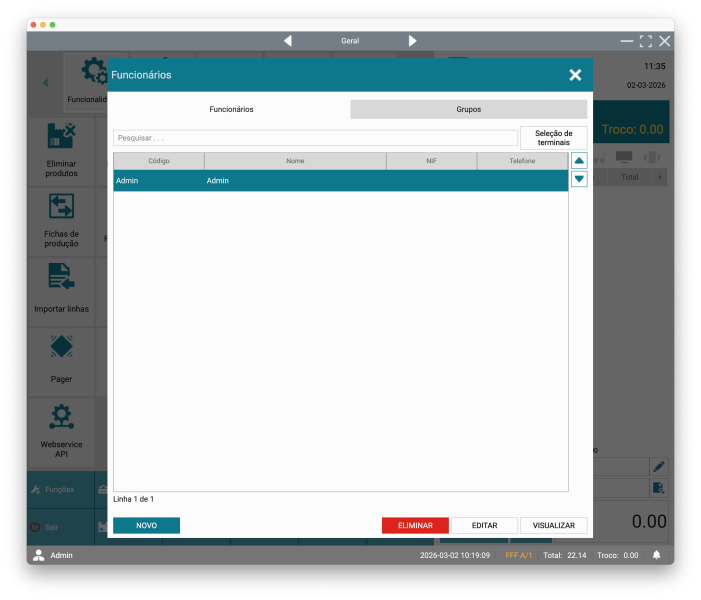The image size is (701, 600).
Task: Go to next page with right arrow beside Geral
Action: pos(412,41)
